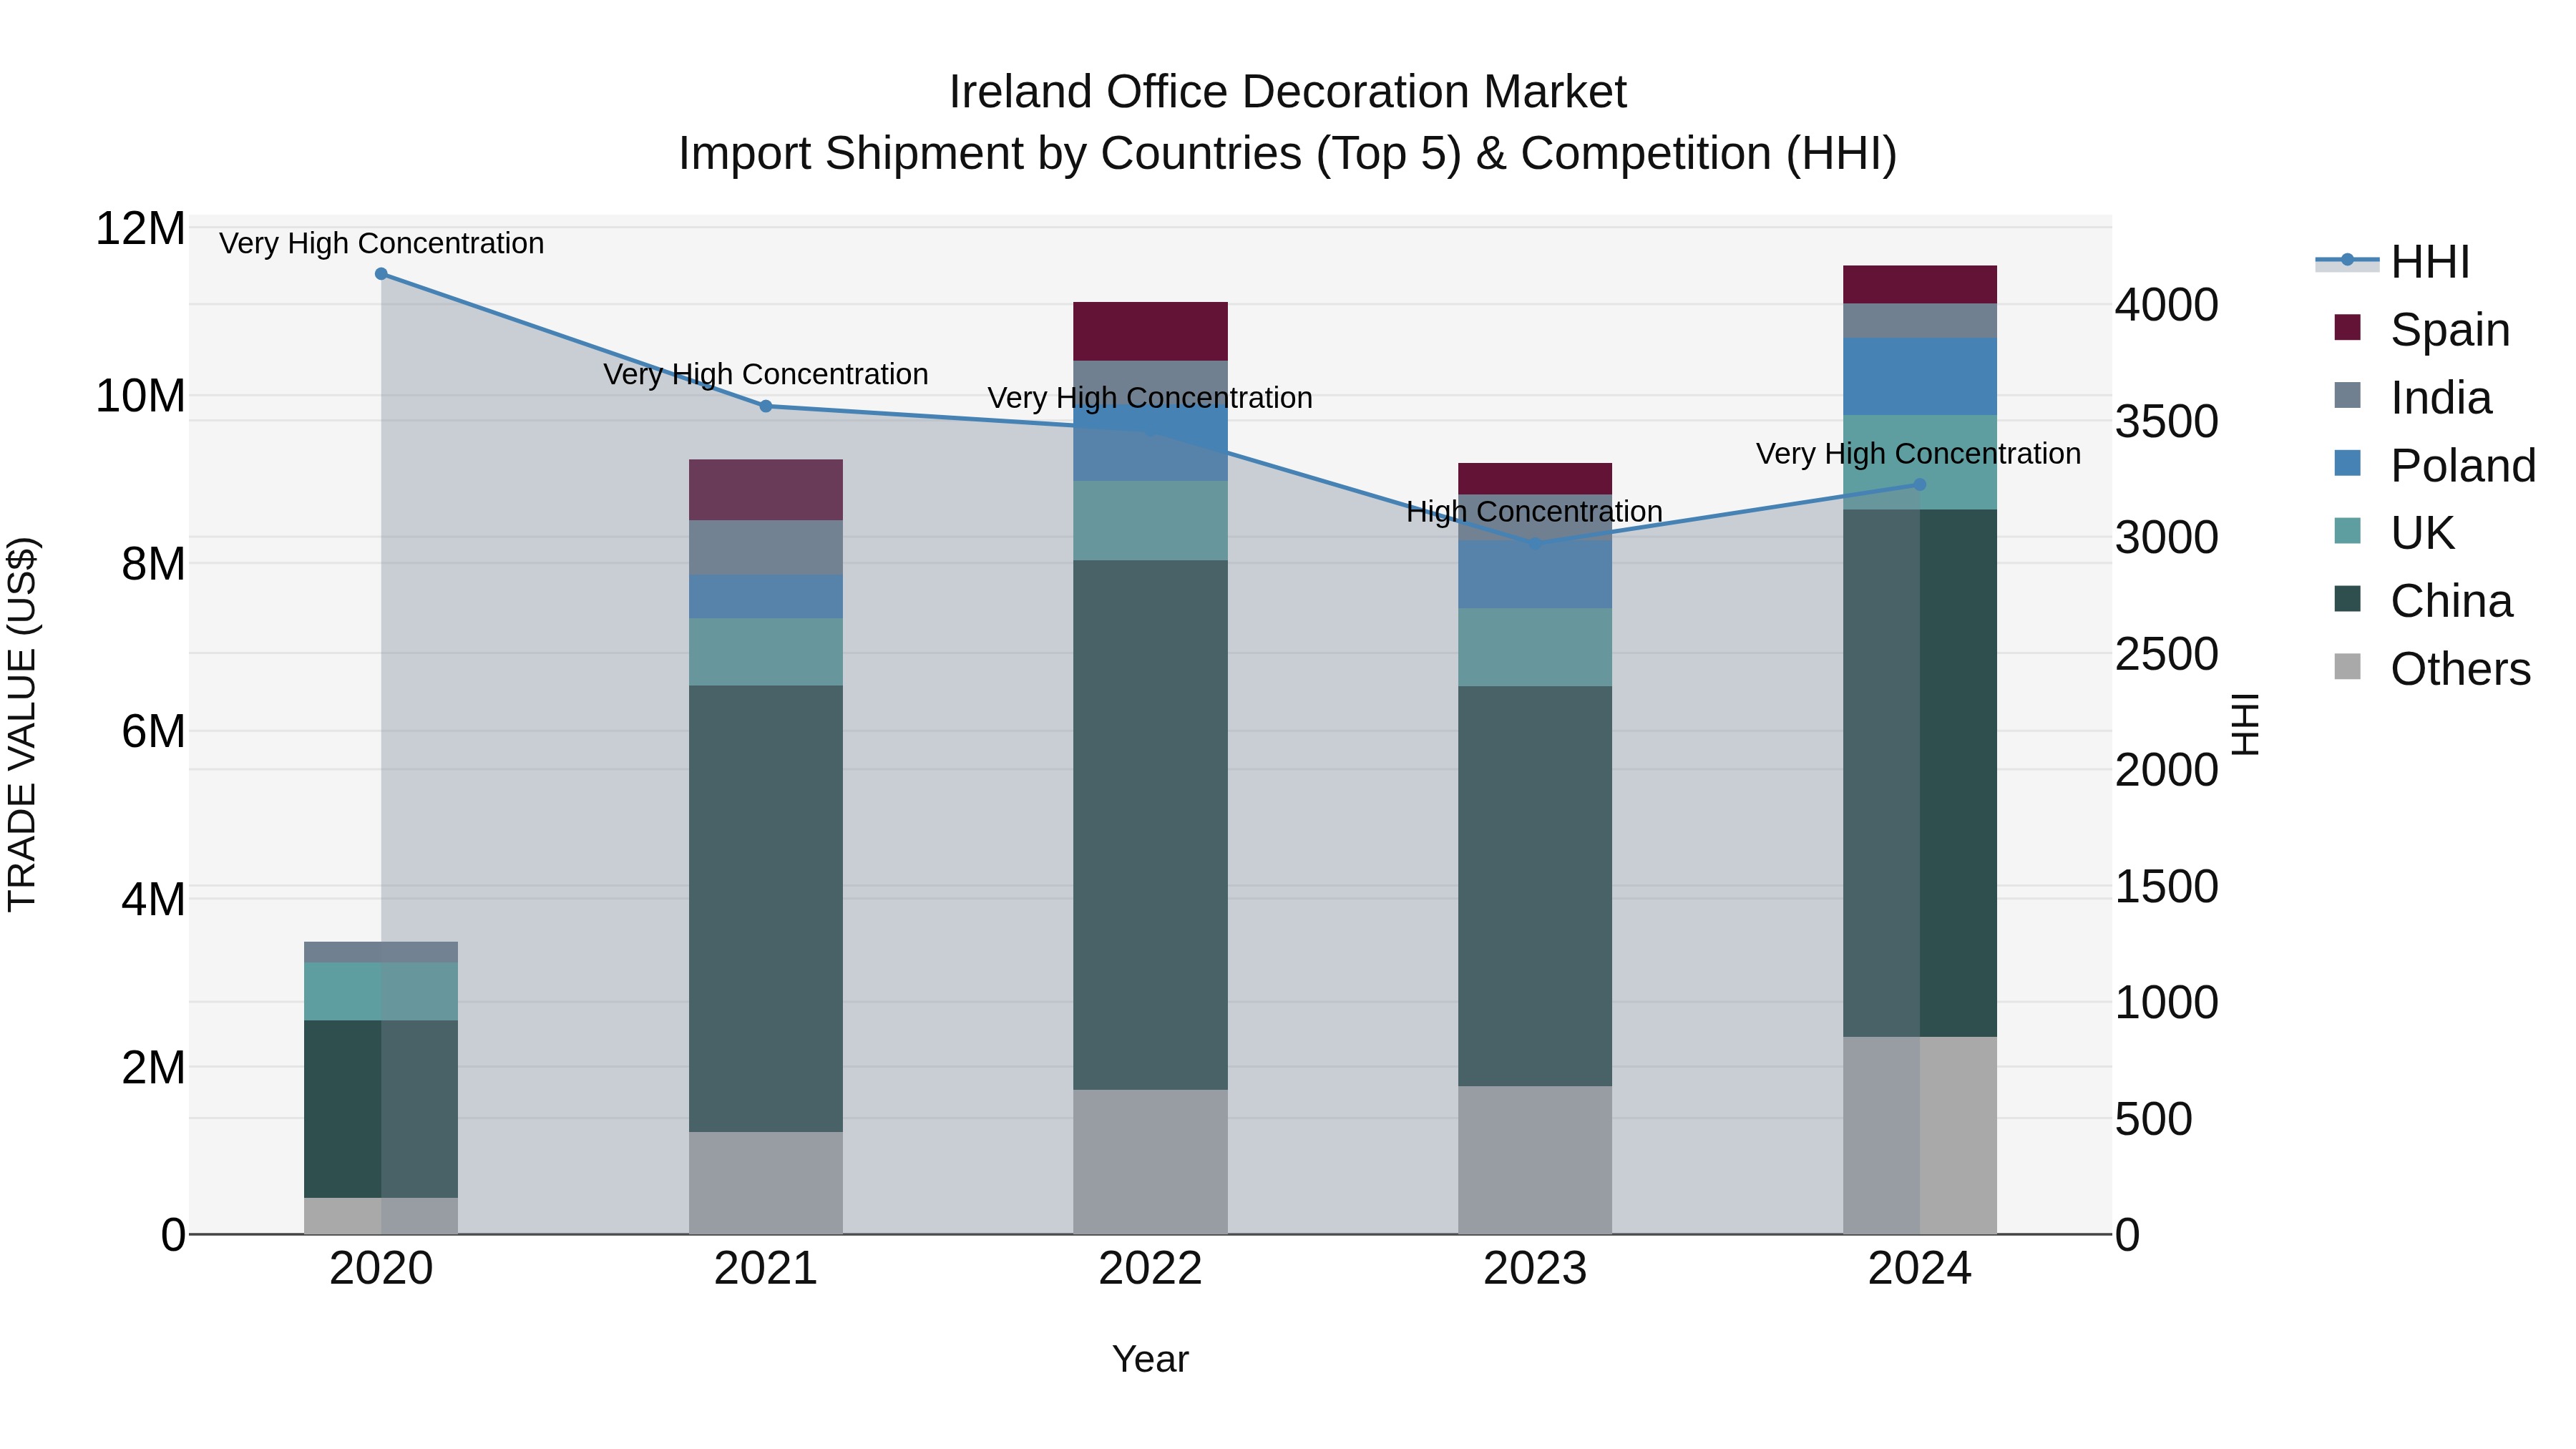Click the HHI line marker for 2024

pyautogui.click(x=1920, y=484)
